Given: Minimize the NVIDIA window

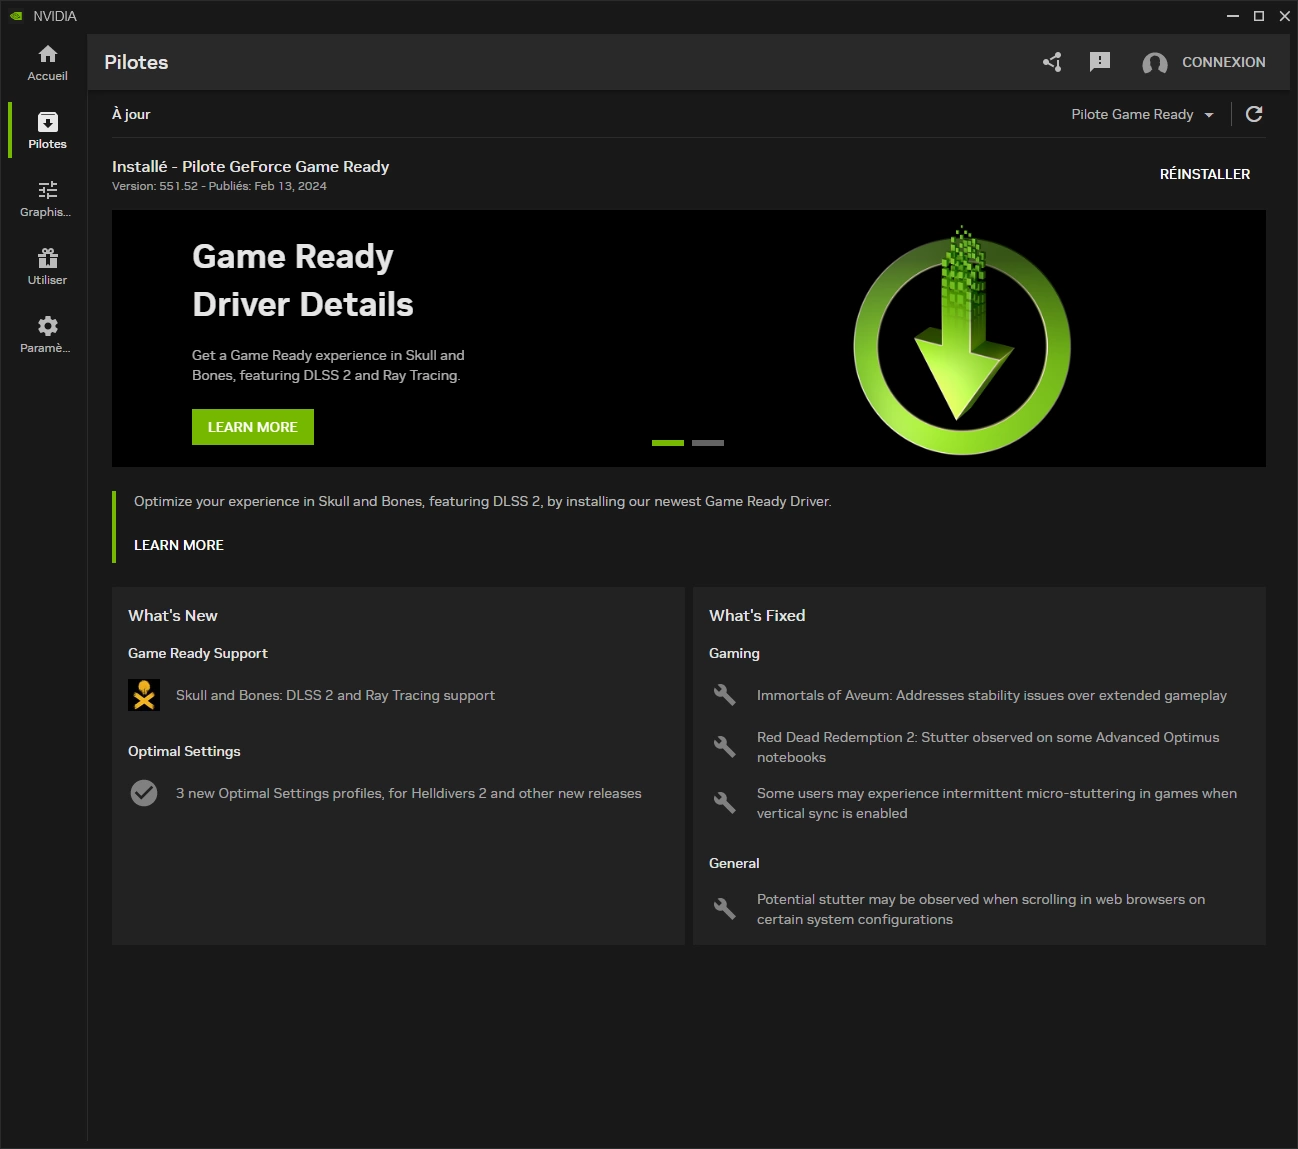Looking at the screenshot, I should [x=1233, y=16].
